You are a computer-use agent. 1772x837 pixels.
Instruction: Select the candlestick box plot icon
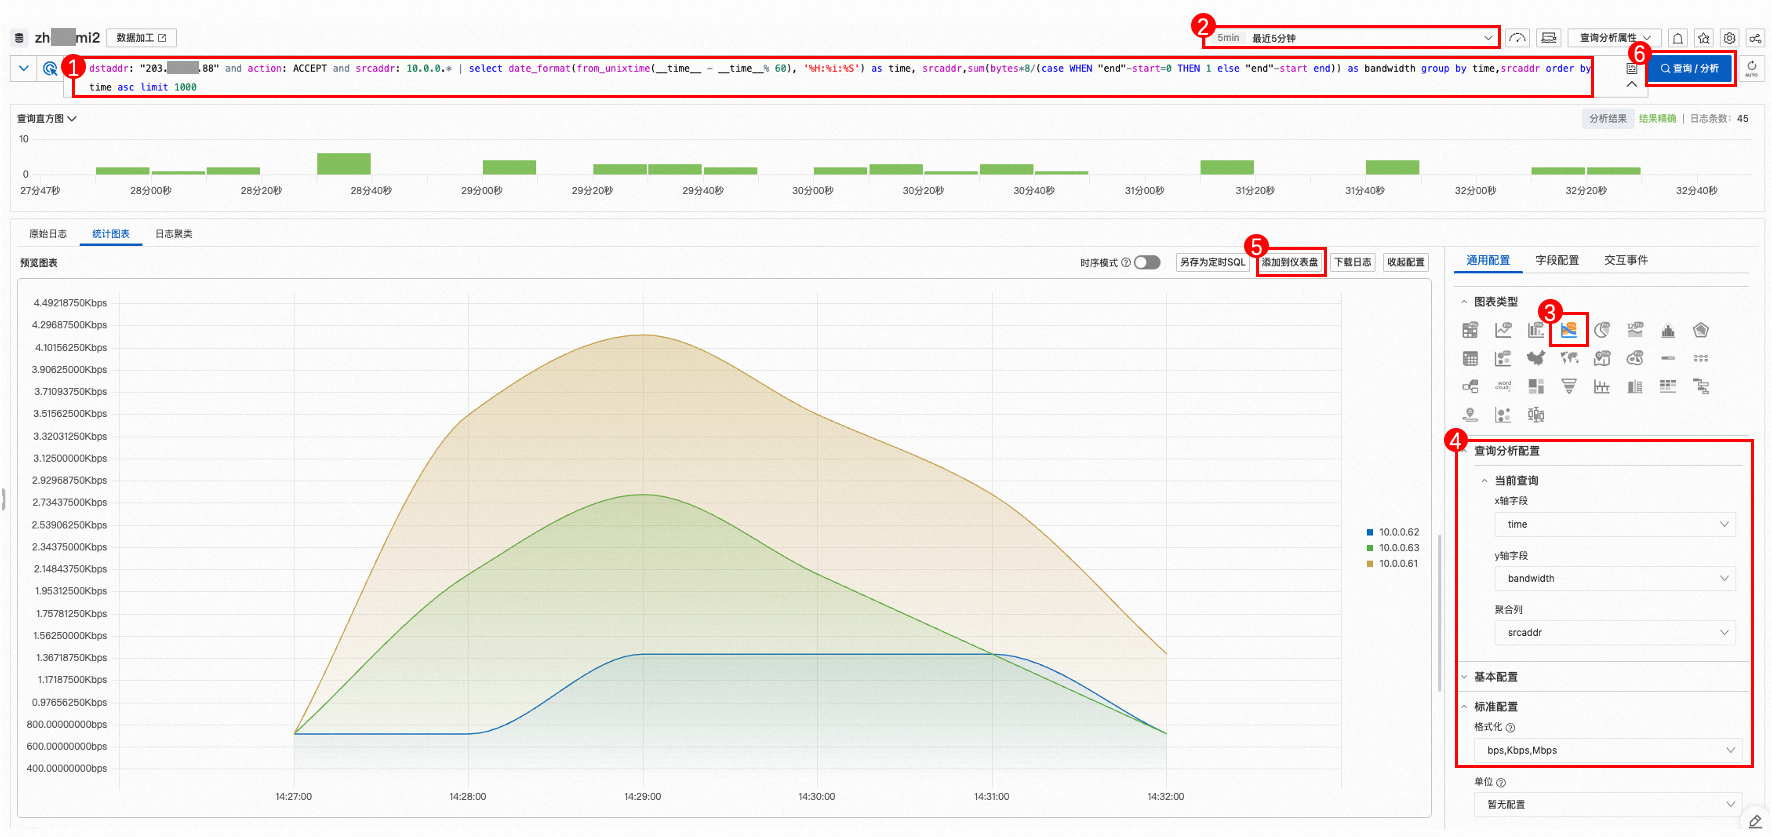click(x=1536, y=414)
